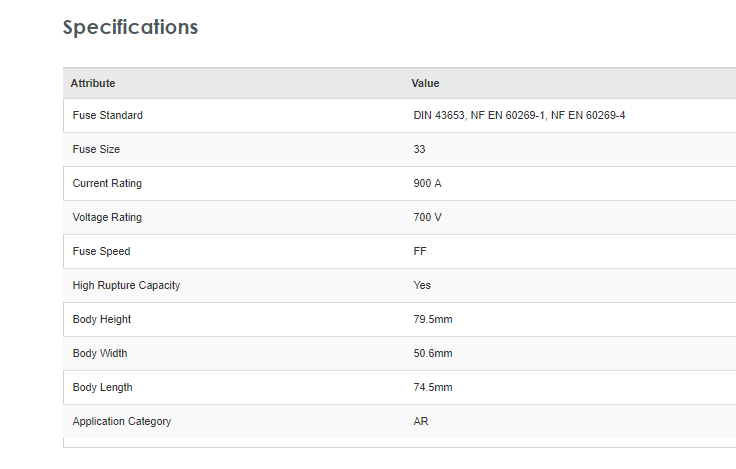
Task: Select the Body Width attribute label
Action: (100, 354)
